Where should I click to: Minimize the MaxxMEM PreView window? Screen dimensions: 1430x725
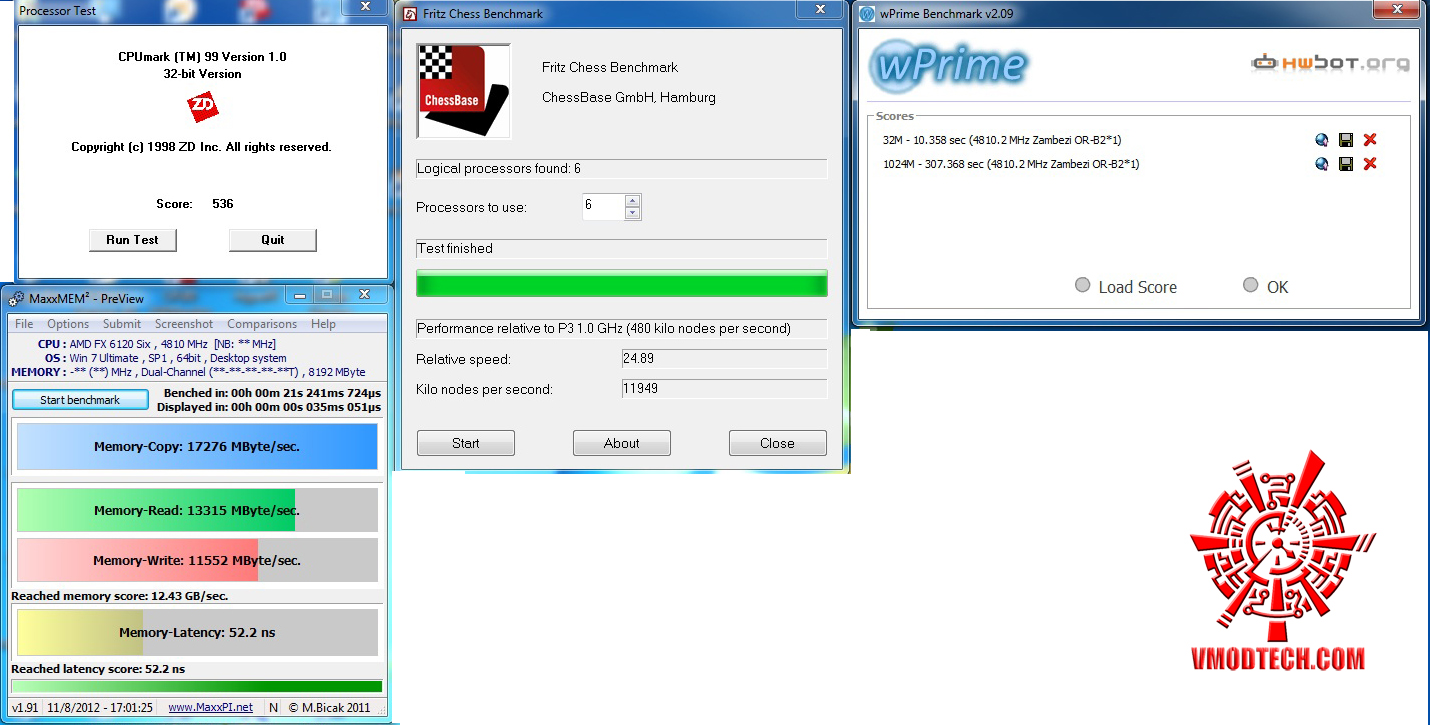coord(300,295)
